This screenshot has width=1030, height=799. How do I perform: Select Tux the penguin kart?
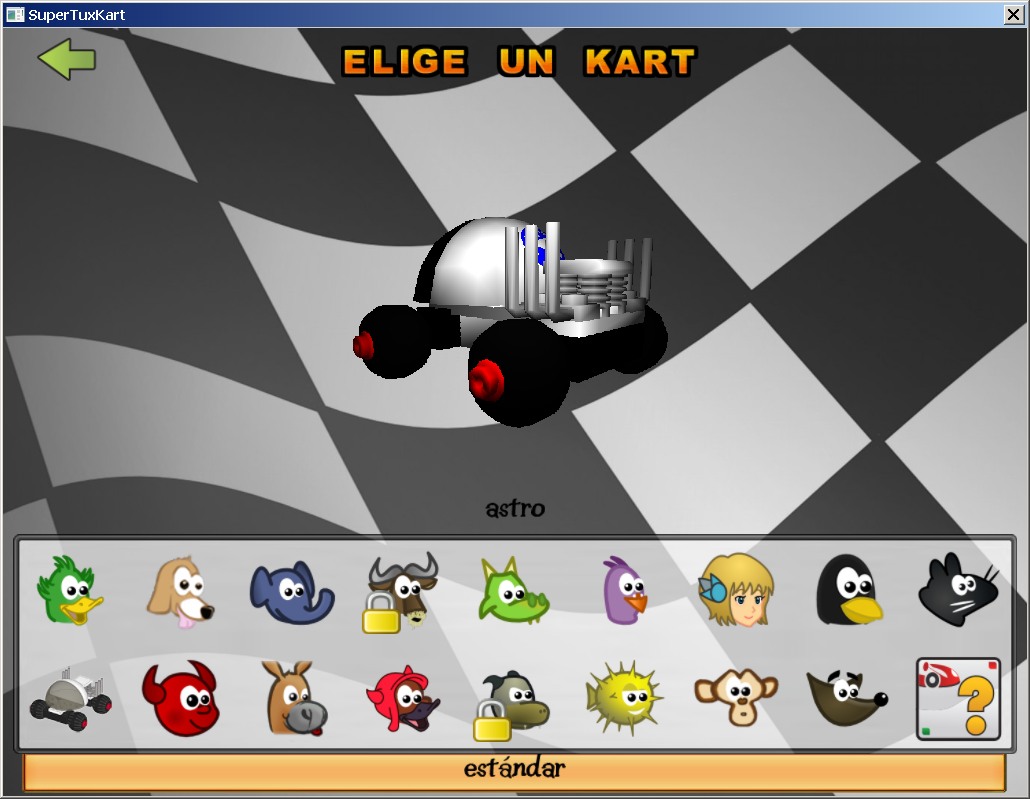[849, 589]
